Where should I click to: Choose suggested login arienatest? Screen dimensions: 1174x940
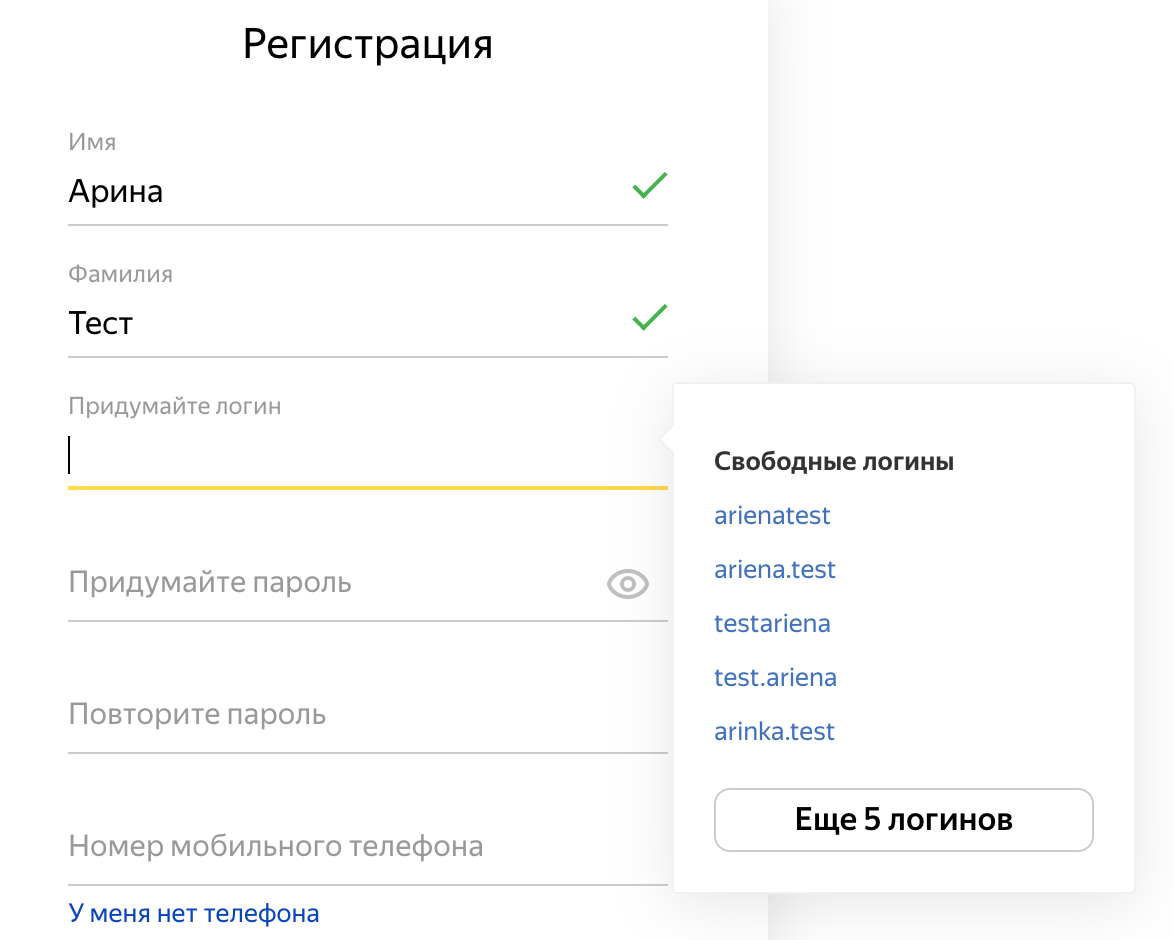[x=772, y=516]
